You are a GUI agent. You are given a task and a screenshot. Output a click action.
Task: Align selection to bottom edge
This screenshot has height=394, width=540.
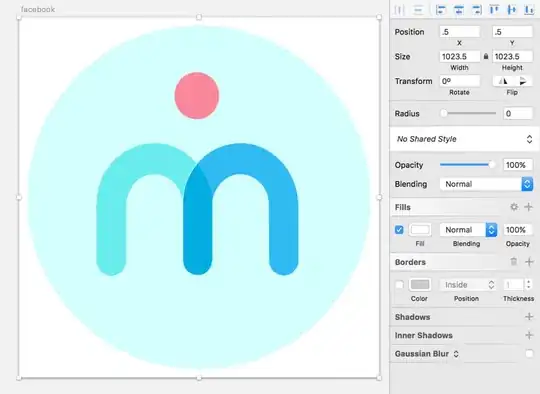[529, 10]
